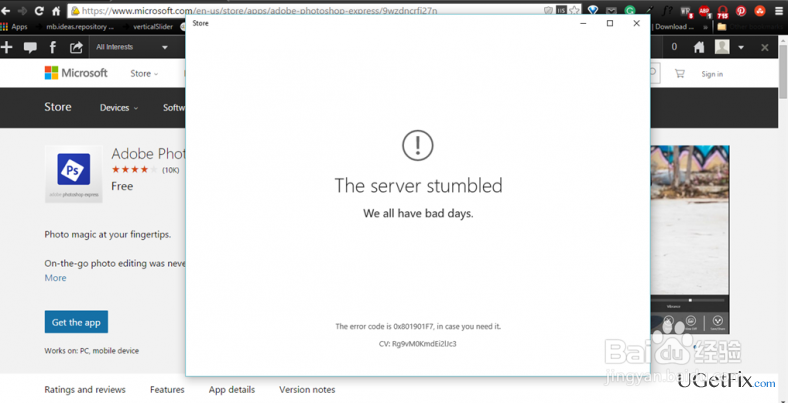Open the Other bookmarks folder
The height and width of the screenshot is (404, 788).
751,27
